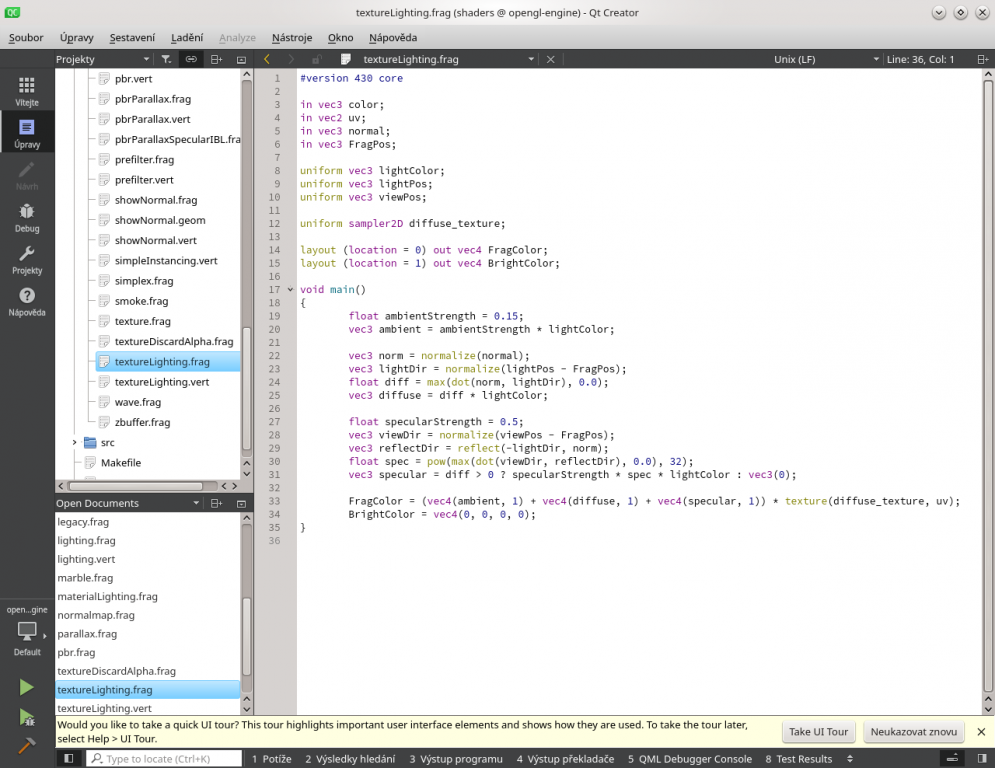Open the Sestavení menu
The height and width of the screenshot is (768, 995).
pyautogui.click(x=132, y=37)
